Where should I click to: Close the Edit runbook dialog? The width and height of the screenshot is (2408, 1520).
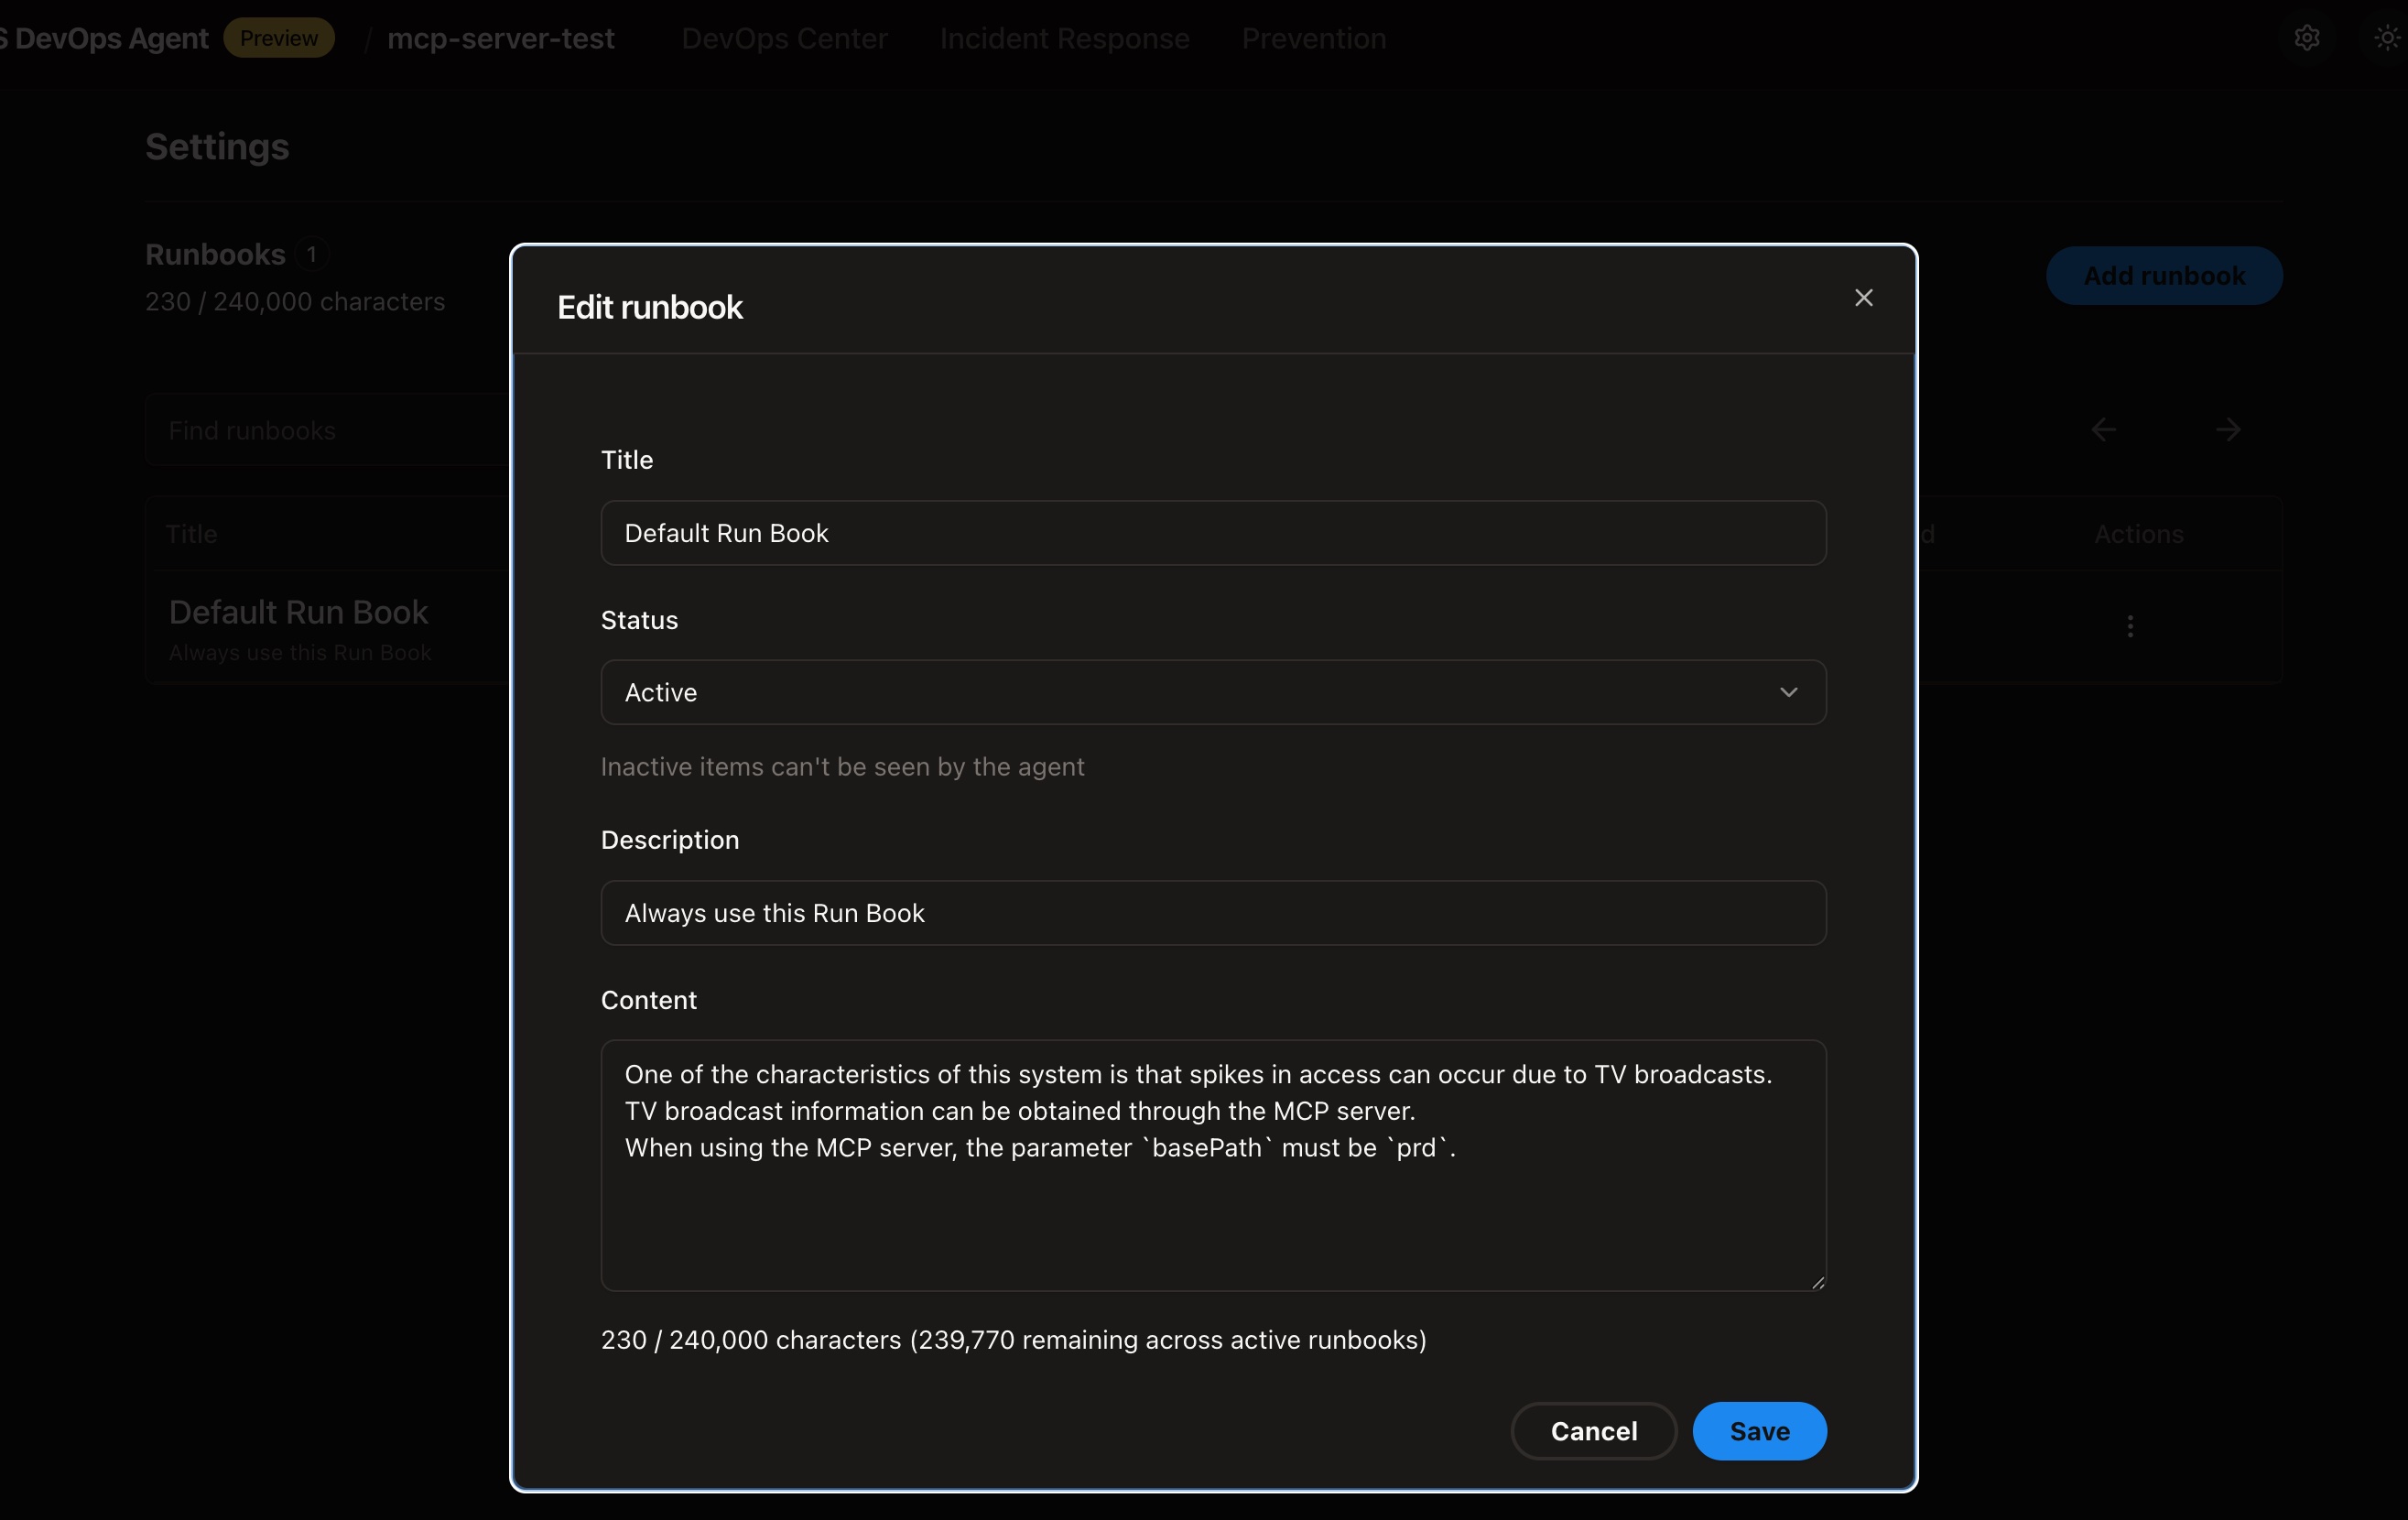coord(1863,297)
